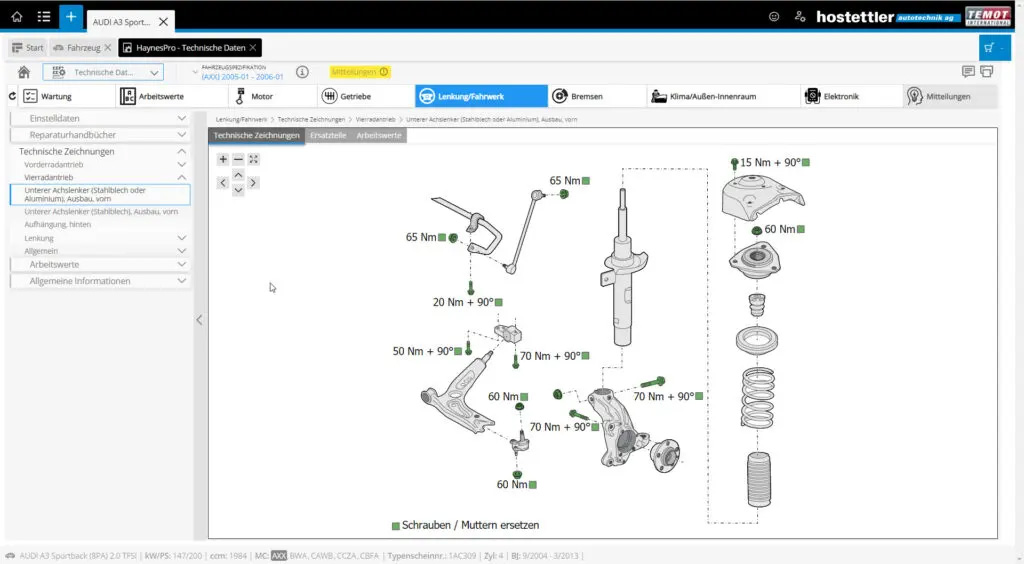Fit drawing to full screen view
The height and width of the screenshot is (564, 1024).
coord(254,159)
